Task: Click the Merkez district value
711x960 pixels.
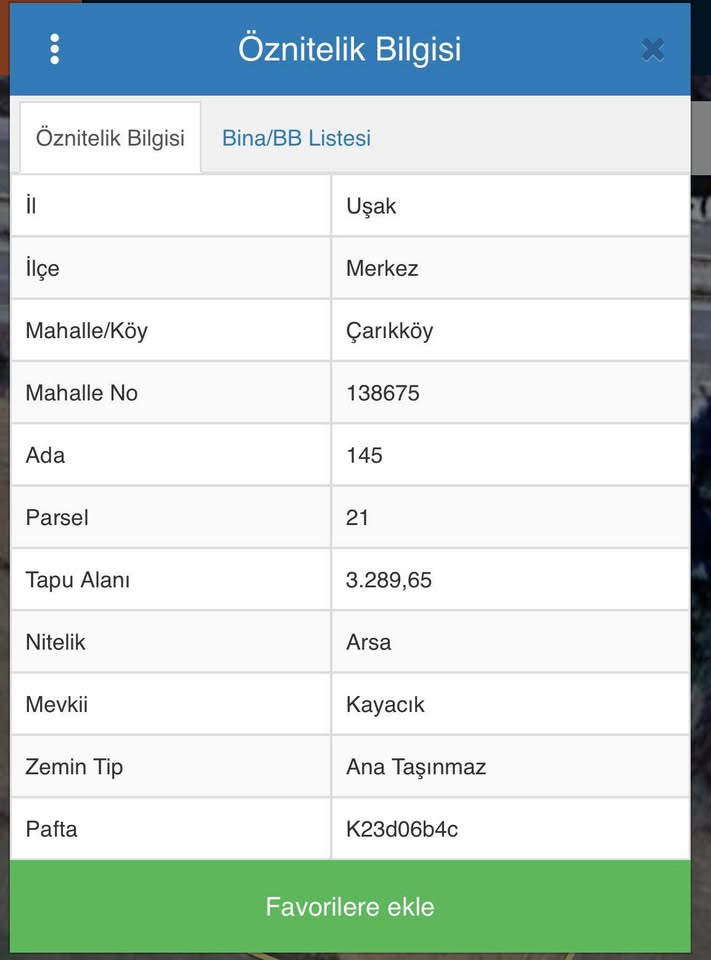Action: pyautogui.click(x=382, y=268)
